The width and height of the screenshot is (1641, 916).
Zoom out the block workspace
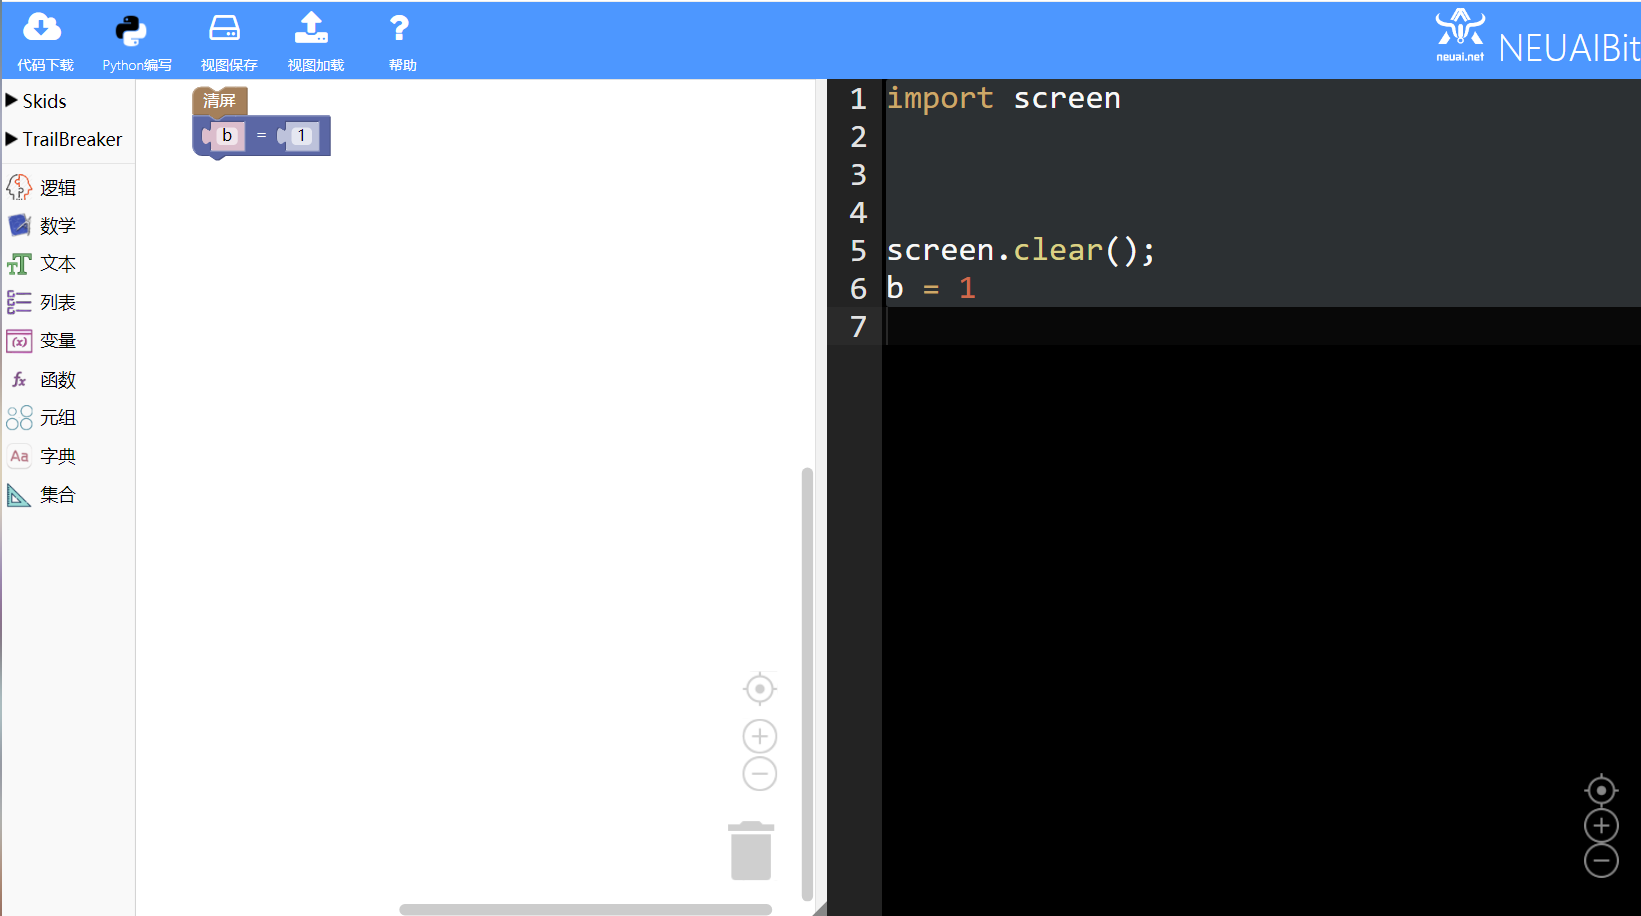[760, 774]
